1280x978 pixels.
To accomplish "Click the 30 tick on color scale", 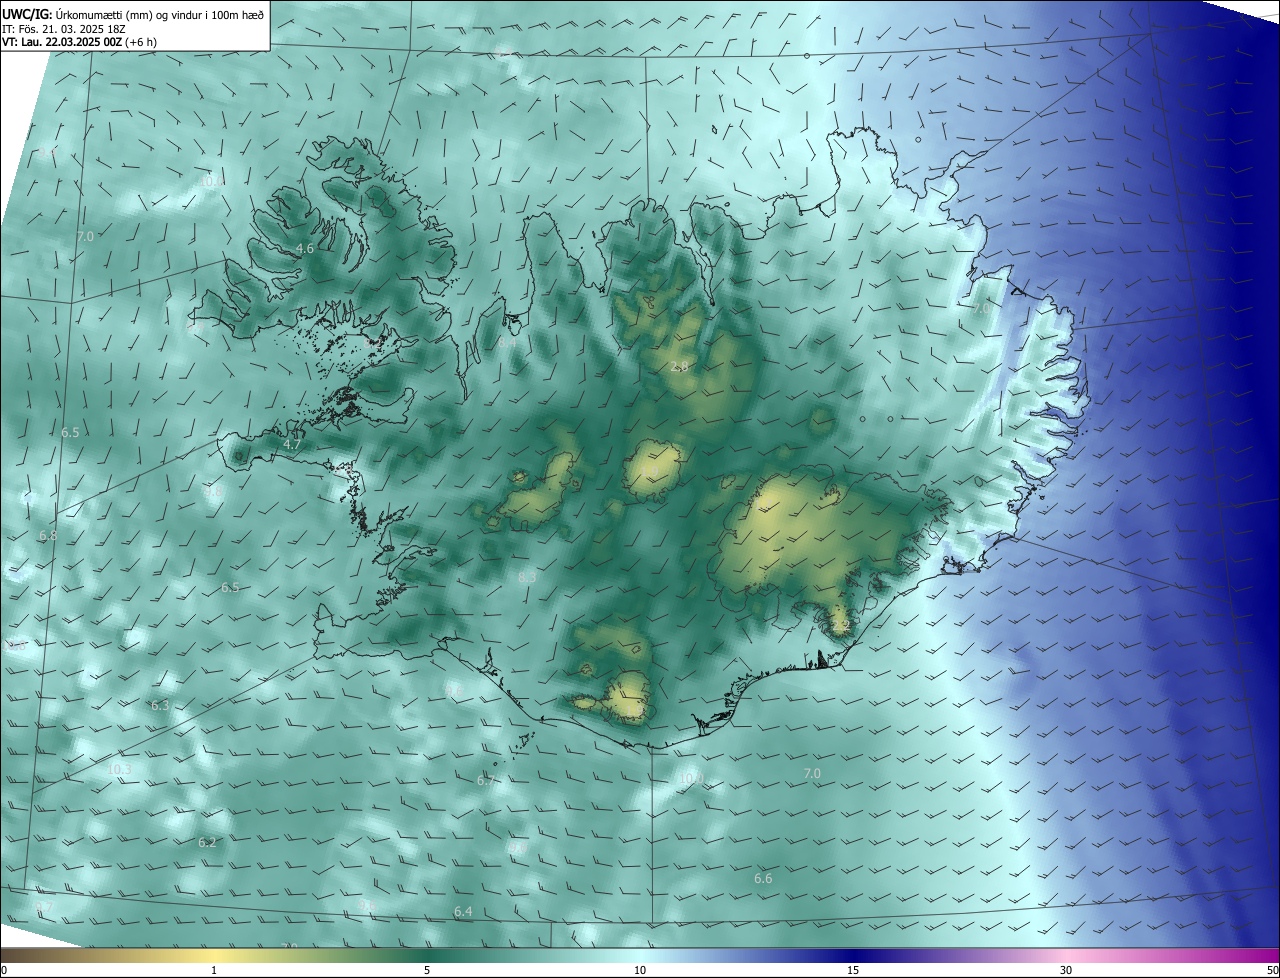I will pos(1066,970).
